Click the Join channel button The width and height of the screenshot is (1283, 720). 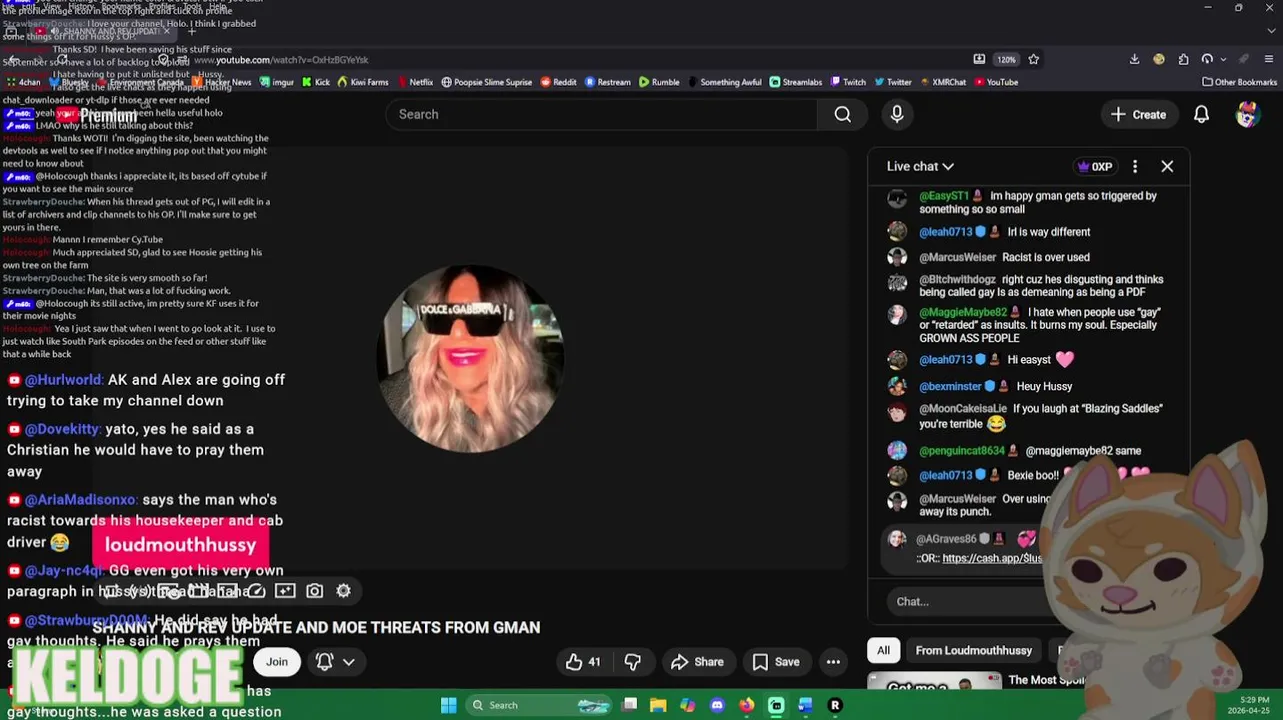point(277,662)
